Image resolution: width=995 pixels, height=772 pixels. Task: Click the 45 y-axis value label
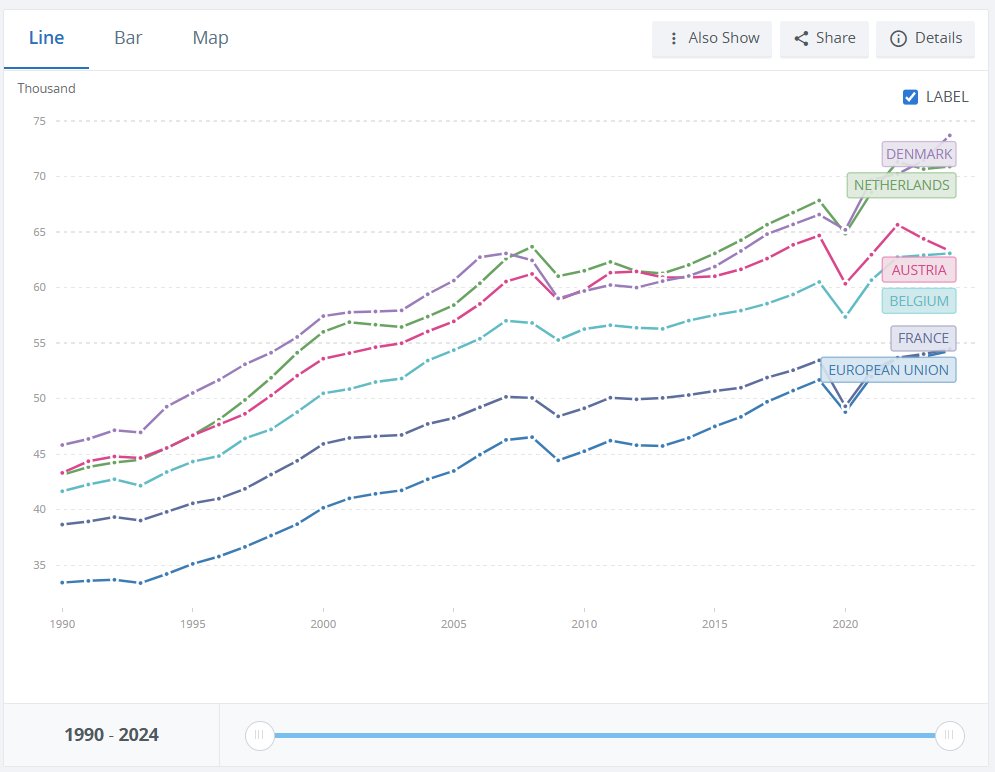(39, 454)
